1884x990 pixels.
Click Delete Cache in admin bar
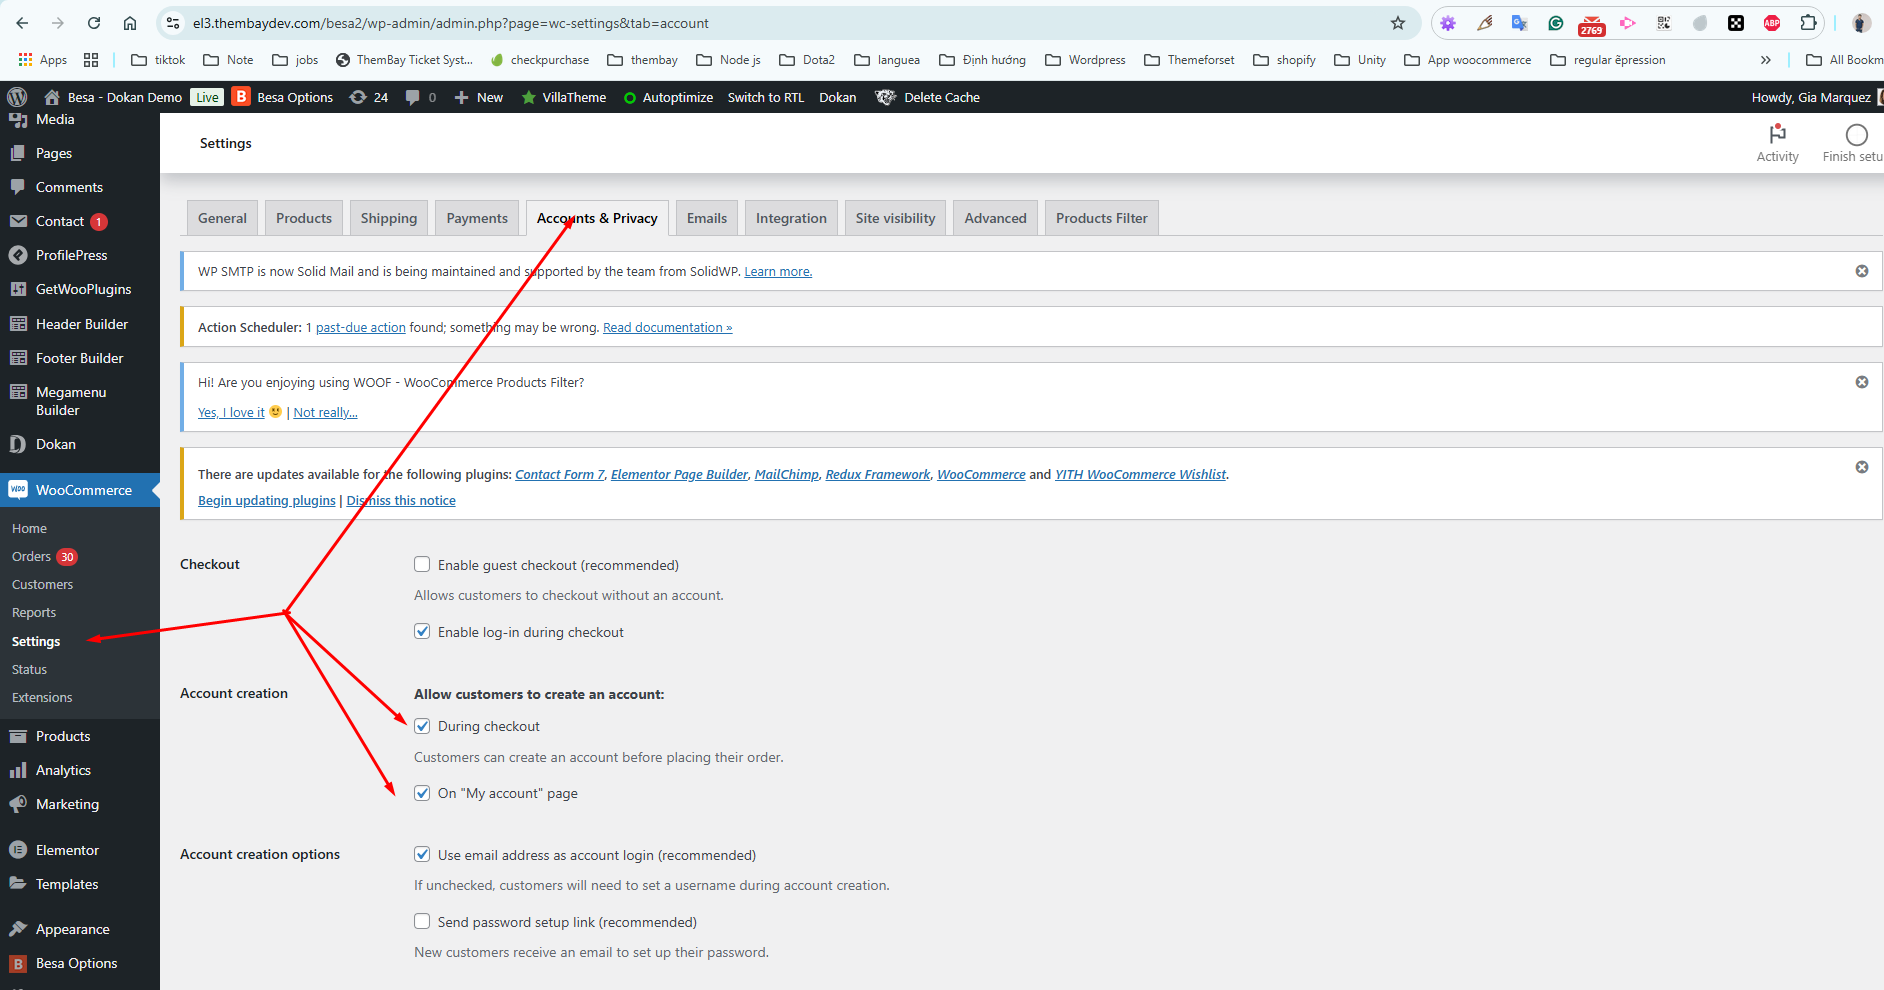pos(927,97)
